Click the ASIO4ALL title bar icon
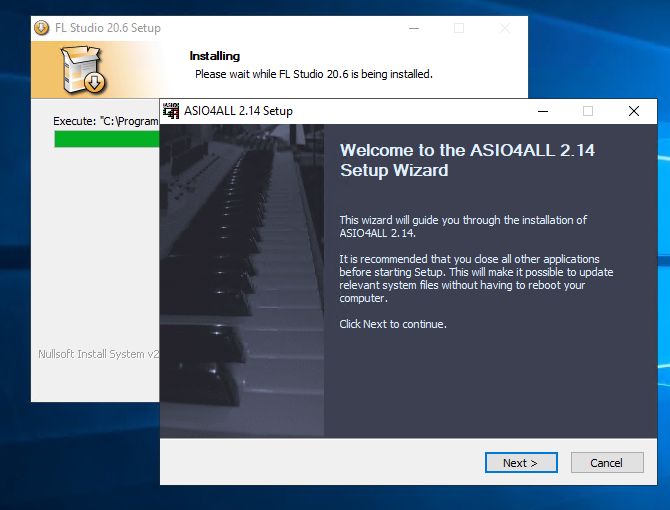 coord(171,111)
